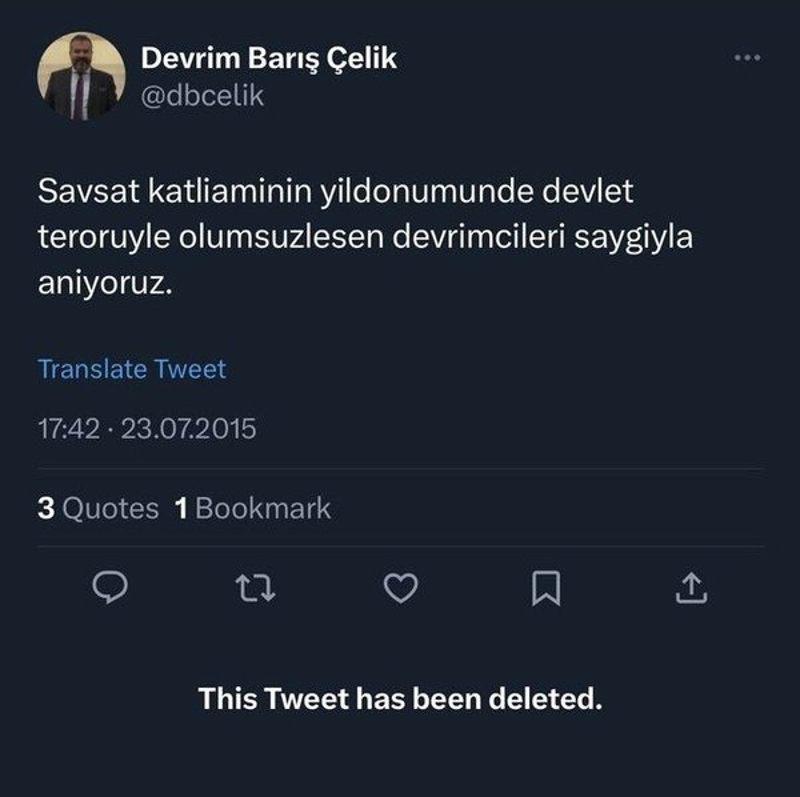
Task: Open the three-dot more options menu
Action: [x=747, y=58]
